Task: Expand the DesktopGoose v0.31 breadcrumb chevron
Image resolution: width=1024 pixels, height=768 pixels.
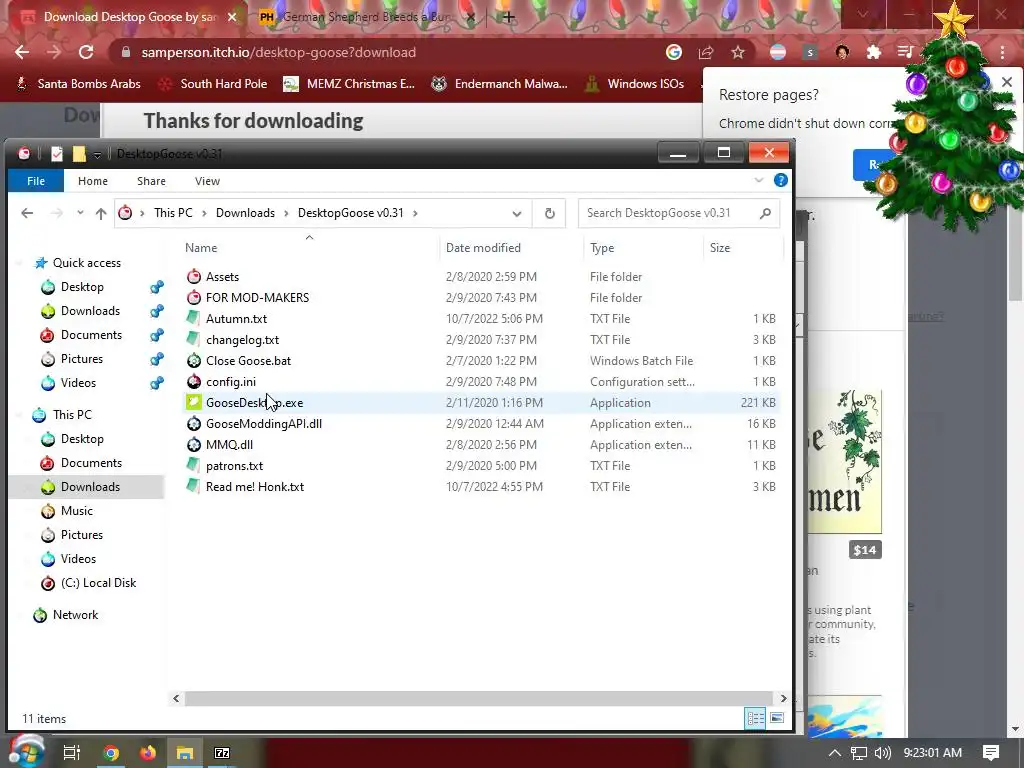Action: point(415,213)
